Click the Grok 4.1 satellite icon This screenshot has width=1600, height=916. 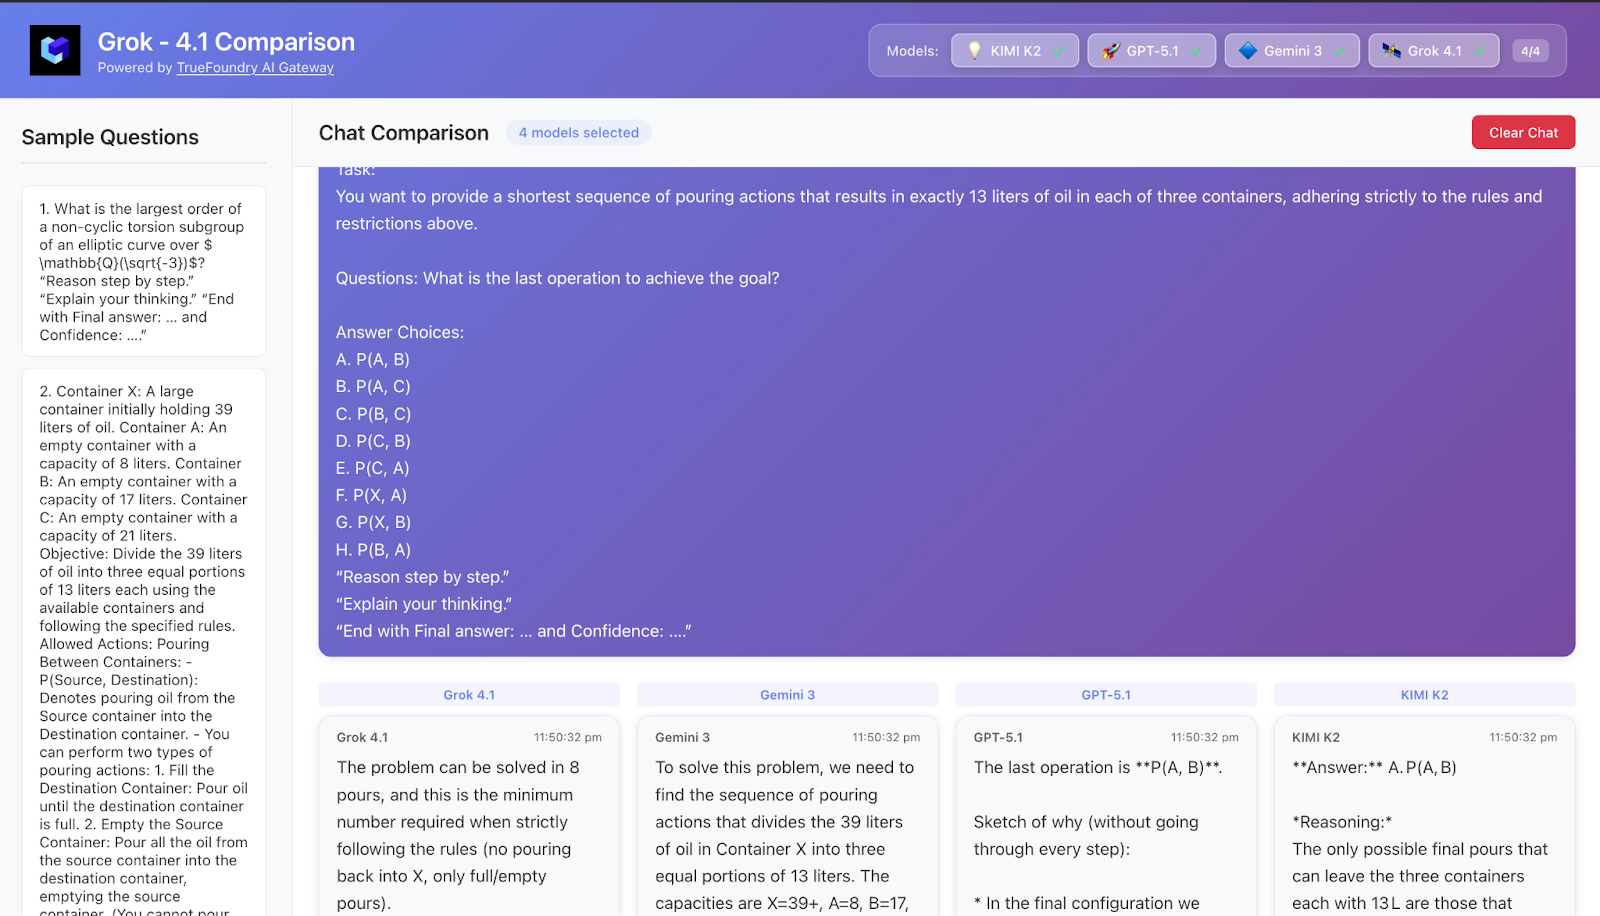coord(1391,51)
